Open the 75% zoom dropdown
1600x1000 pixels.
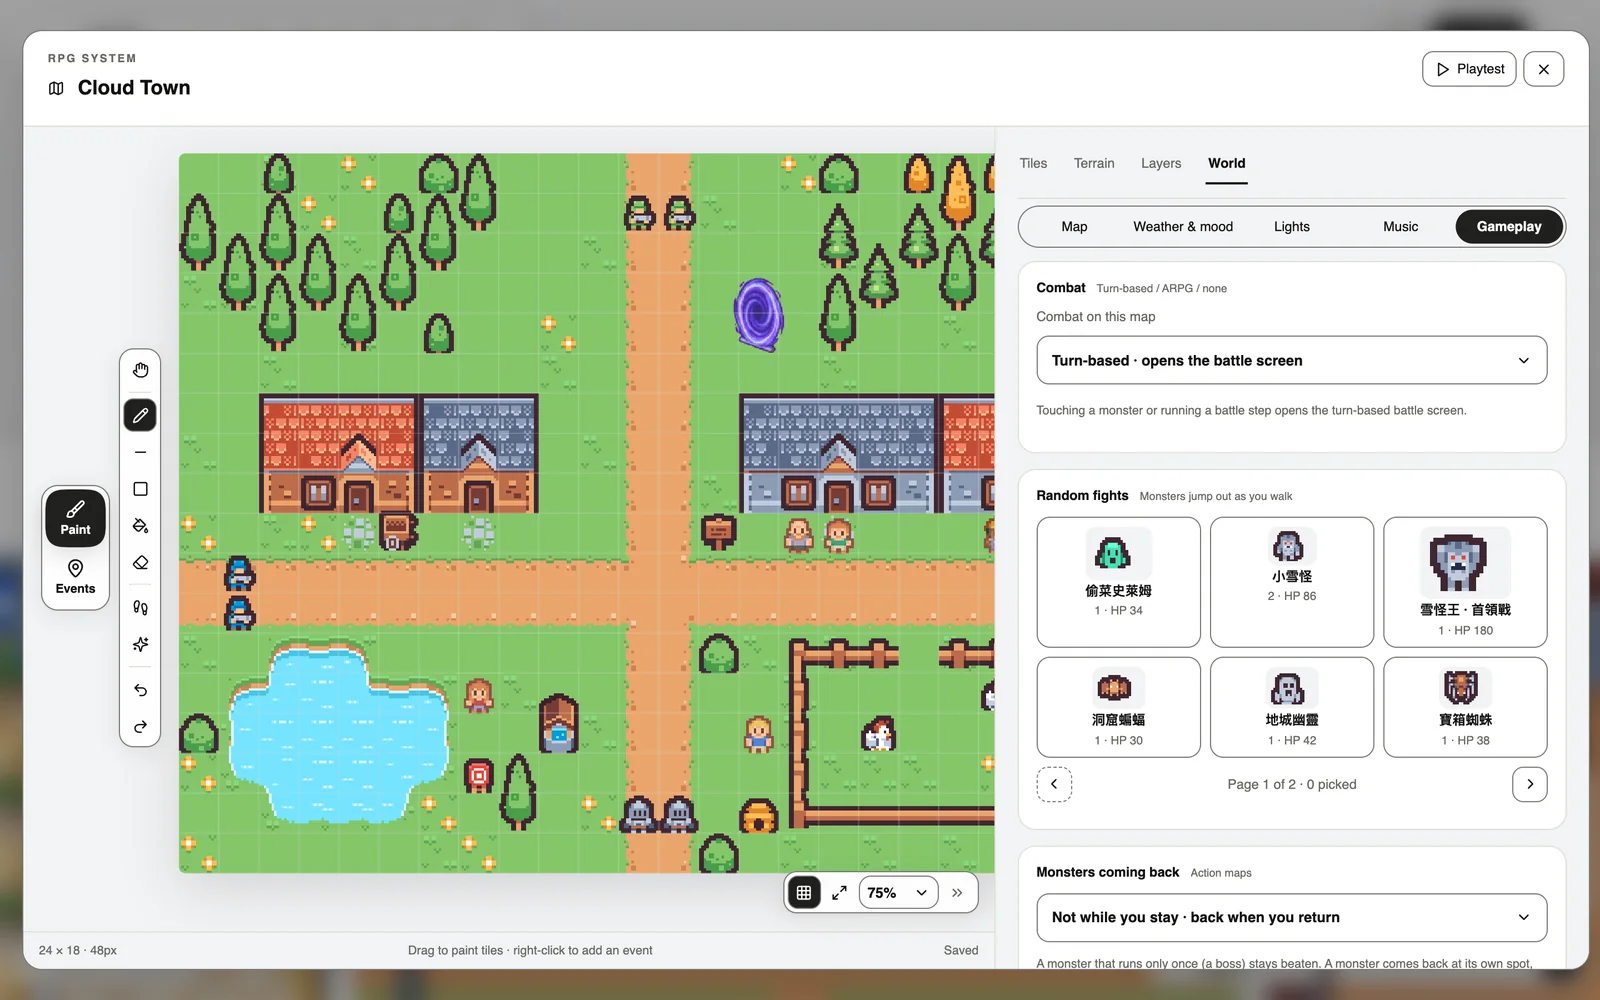[898, 893]
